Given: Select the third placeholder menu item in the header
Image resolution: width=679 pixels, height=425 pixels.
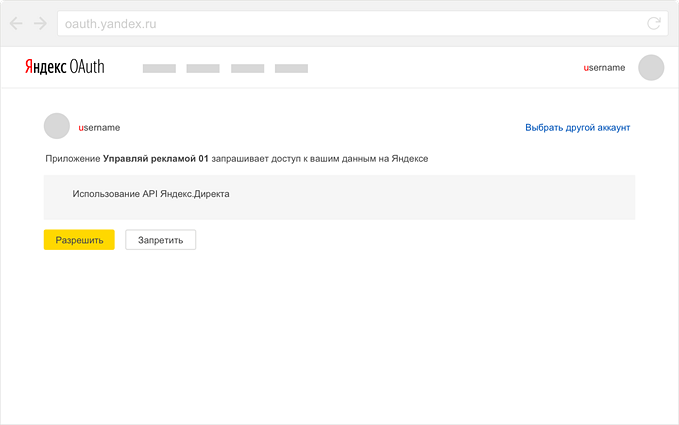Looking at the screenshot, I should [247, 69].
